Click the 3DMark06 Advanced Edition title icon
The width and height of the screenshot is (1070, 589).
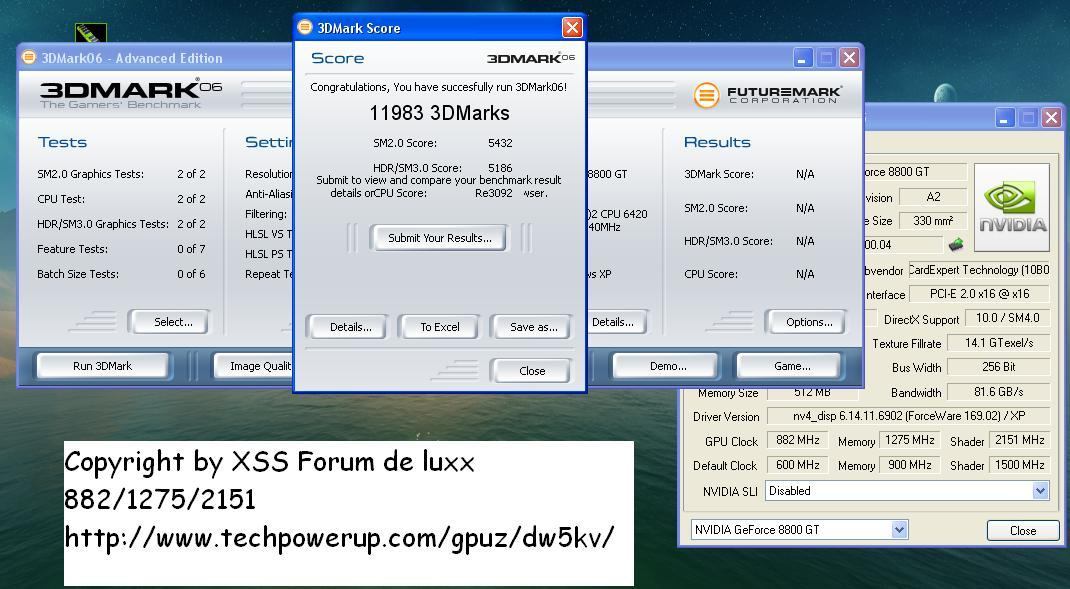click(x=29, y=57)
